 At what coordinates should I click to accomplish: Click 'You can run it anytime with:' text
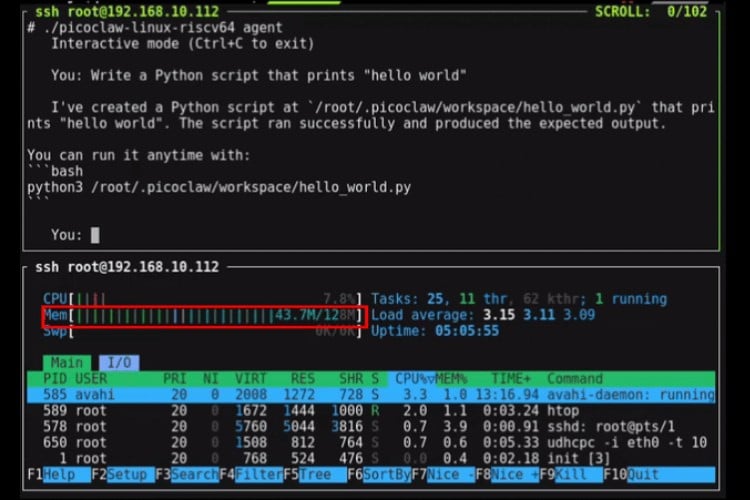[x=139, y=155]
